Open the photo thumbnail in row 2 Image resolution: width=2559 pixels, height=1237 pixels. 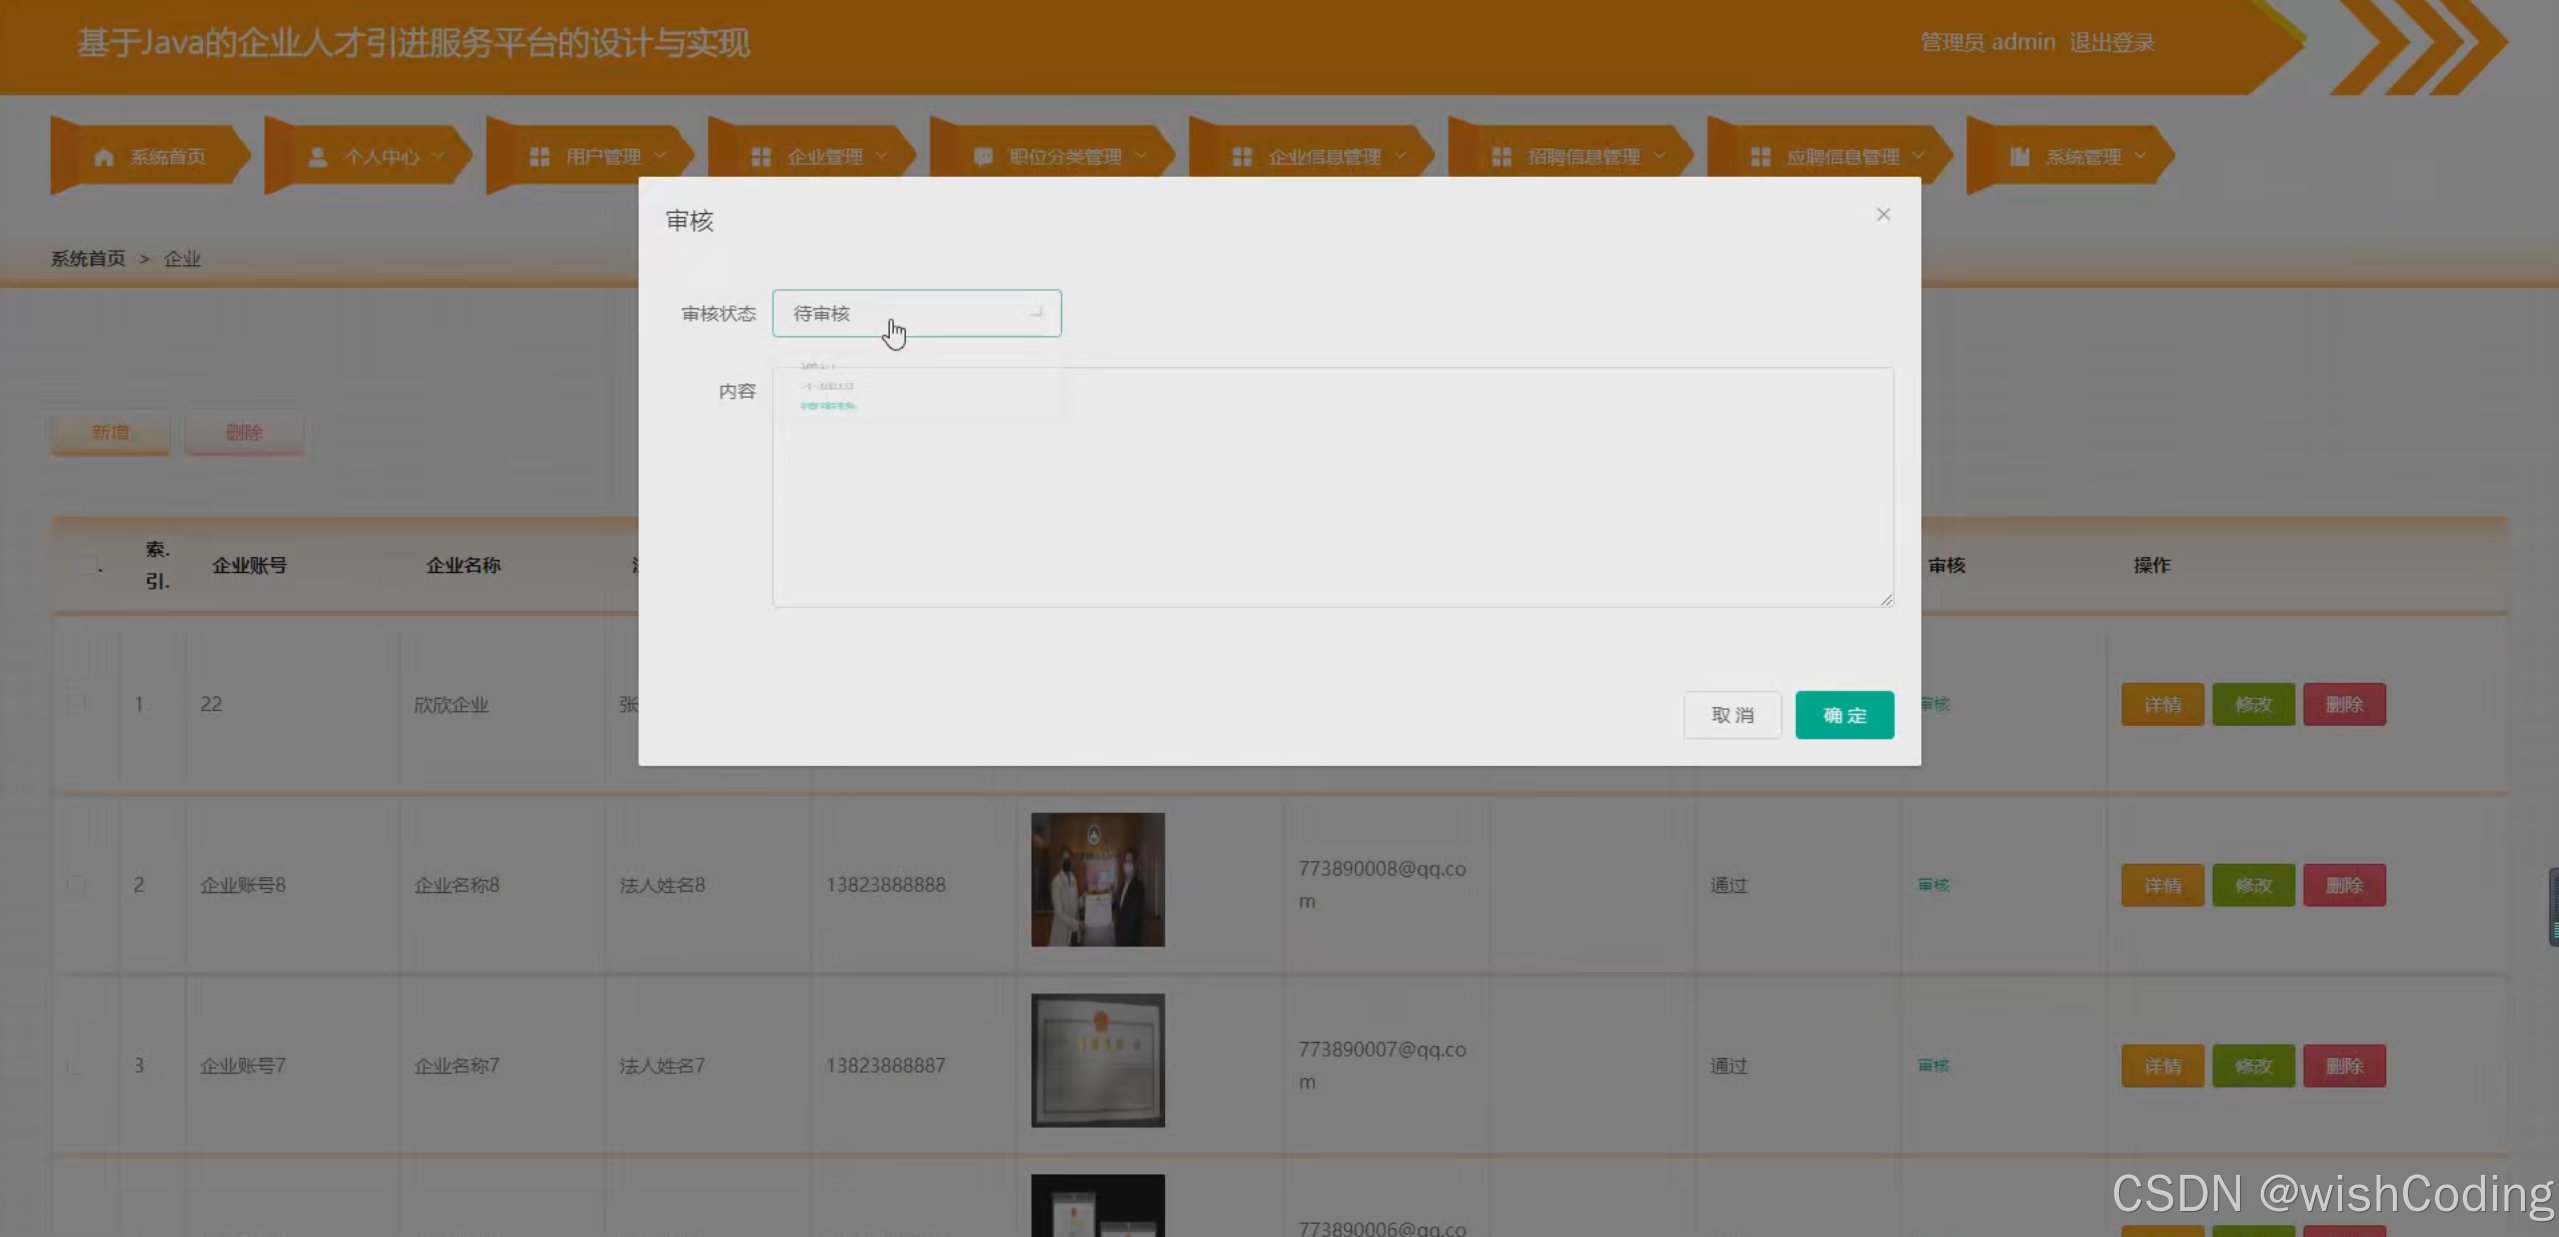click(x=1097, y=880)
